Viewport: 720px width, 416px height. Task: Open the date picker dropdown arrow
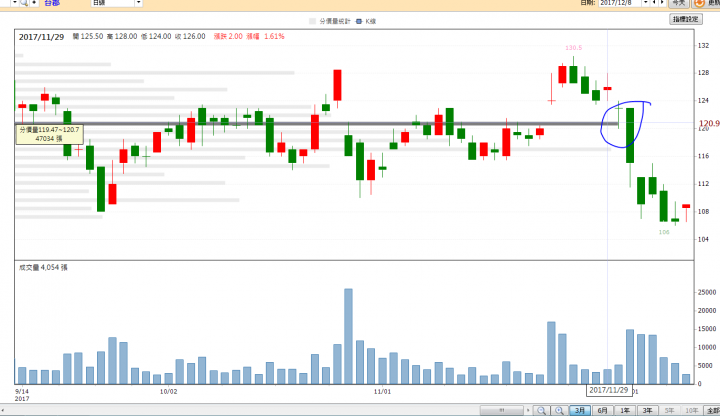(646, 3)
